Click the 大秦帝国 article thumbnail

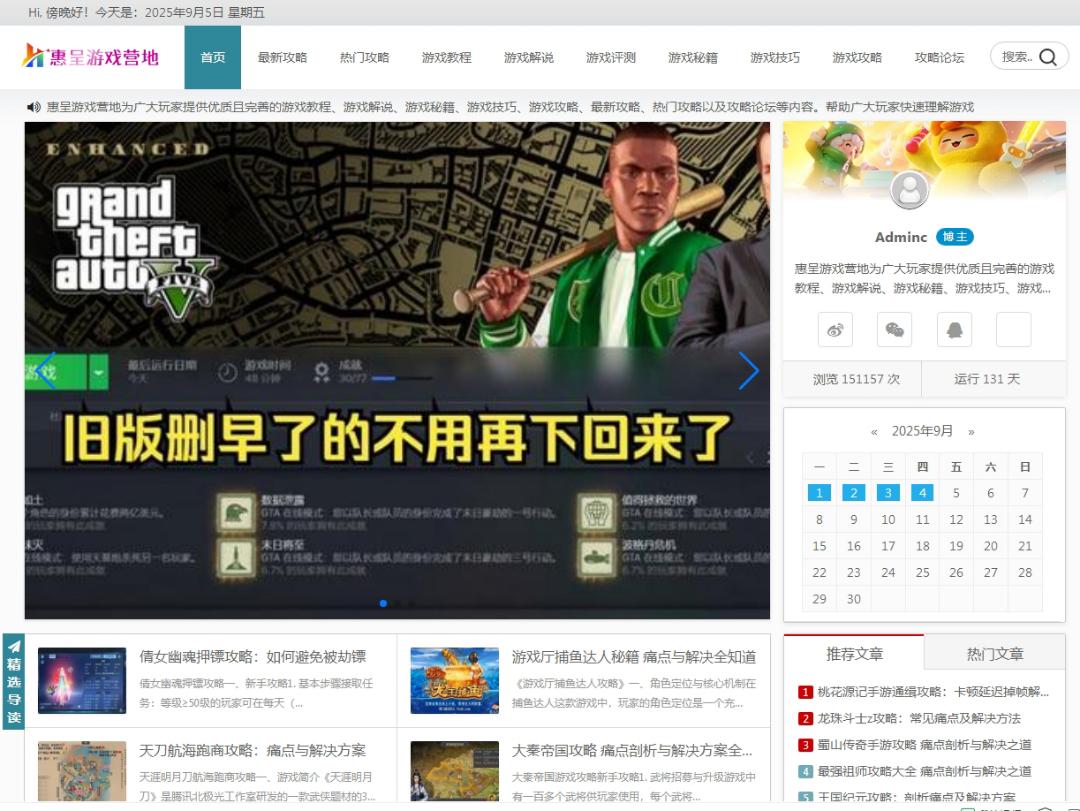pos(455,771)
